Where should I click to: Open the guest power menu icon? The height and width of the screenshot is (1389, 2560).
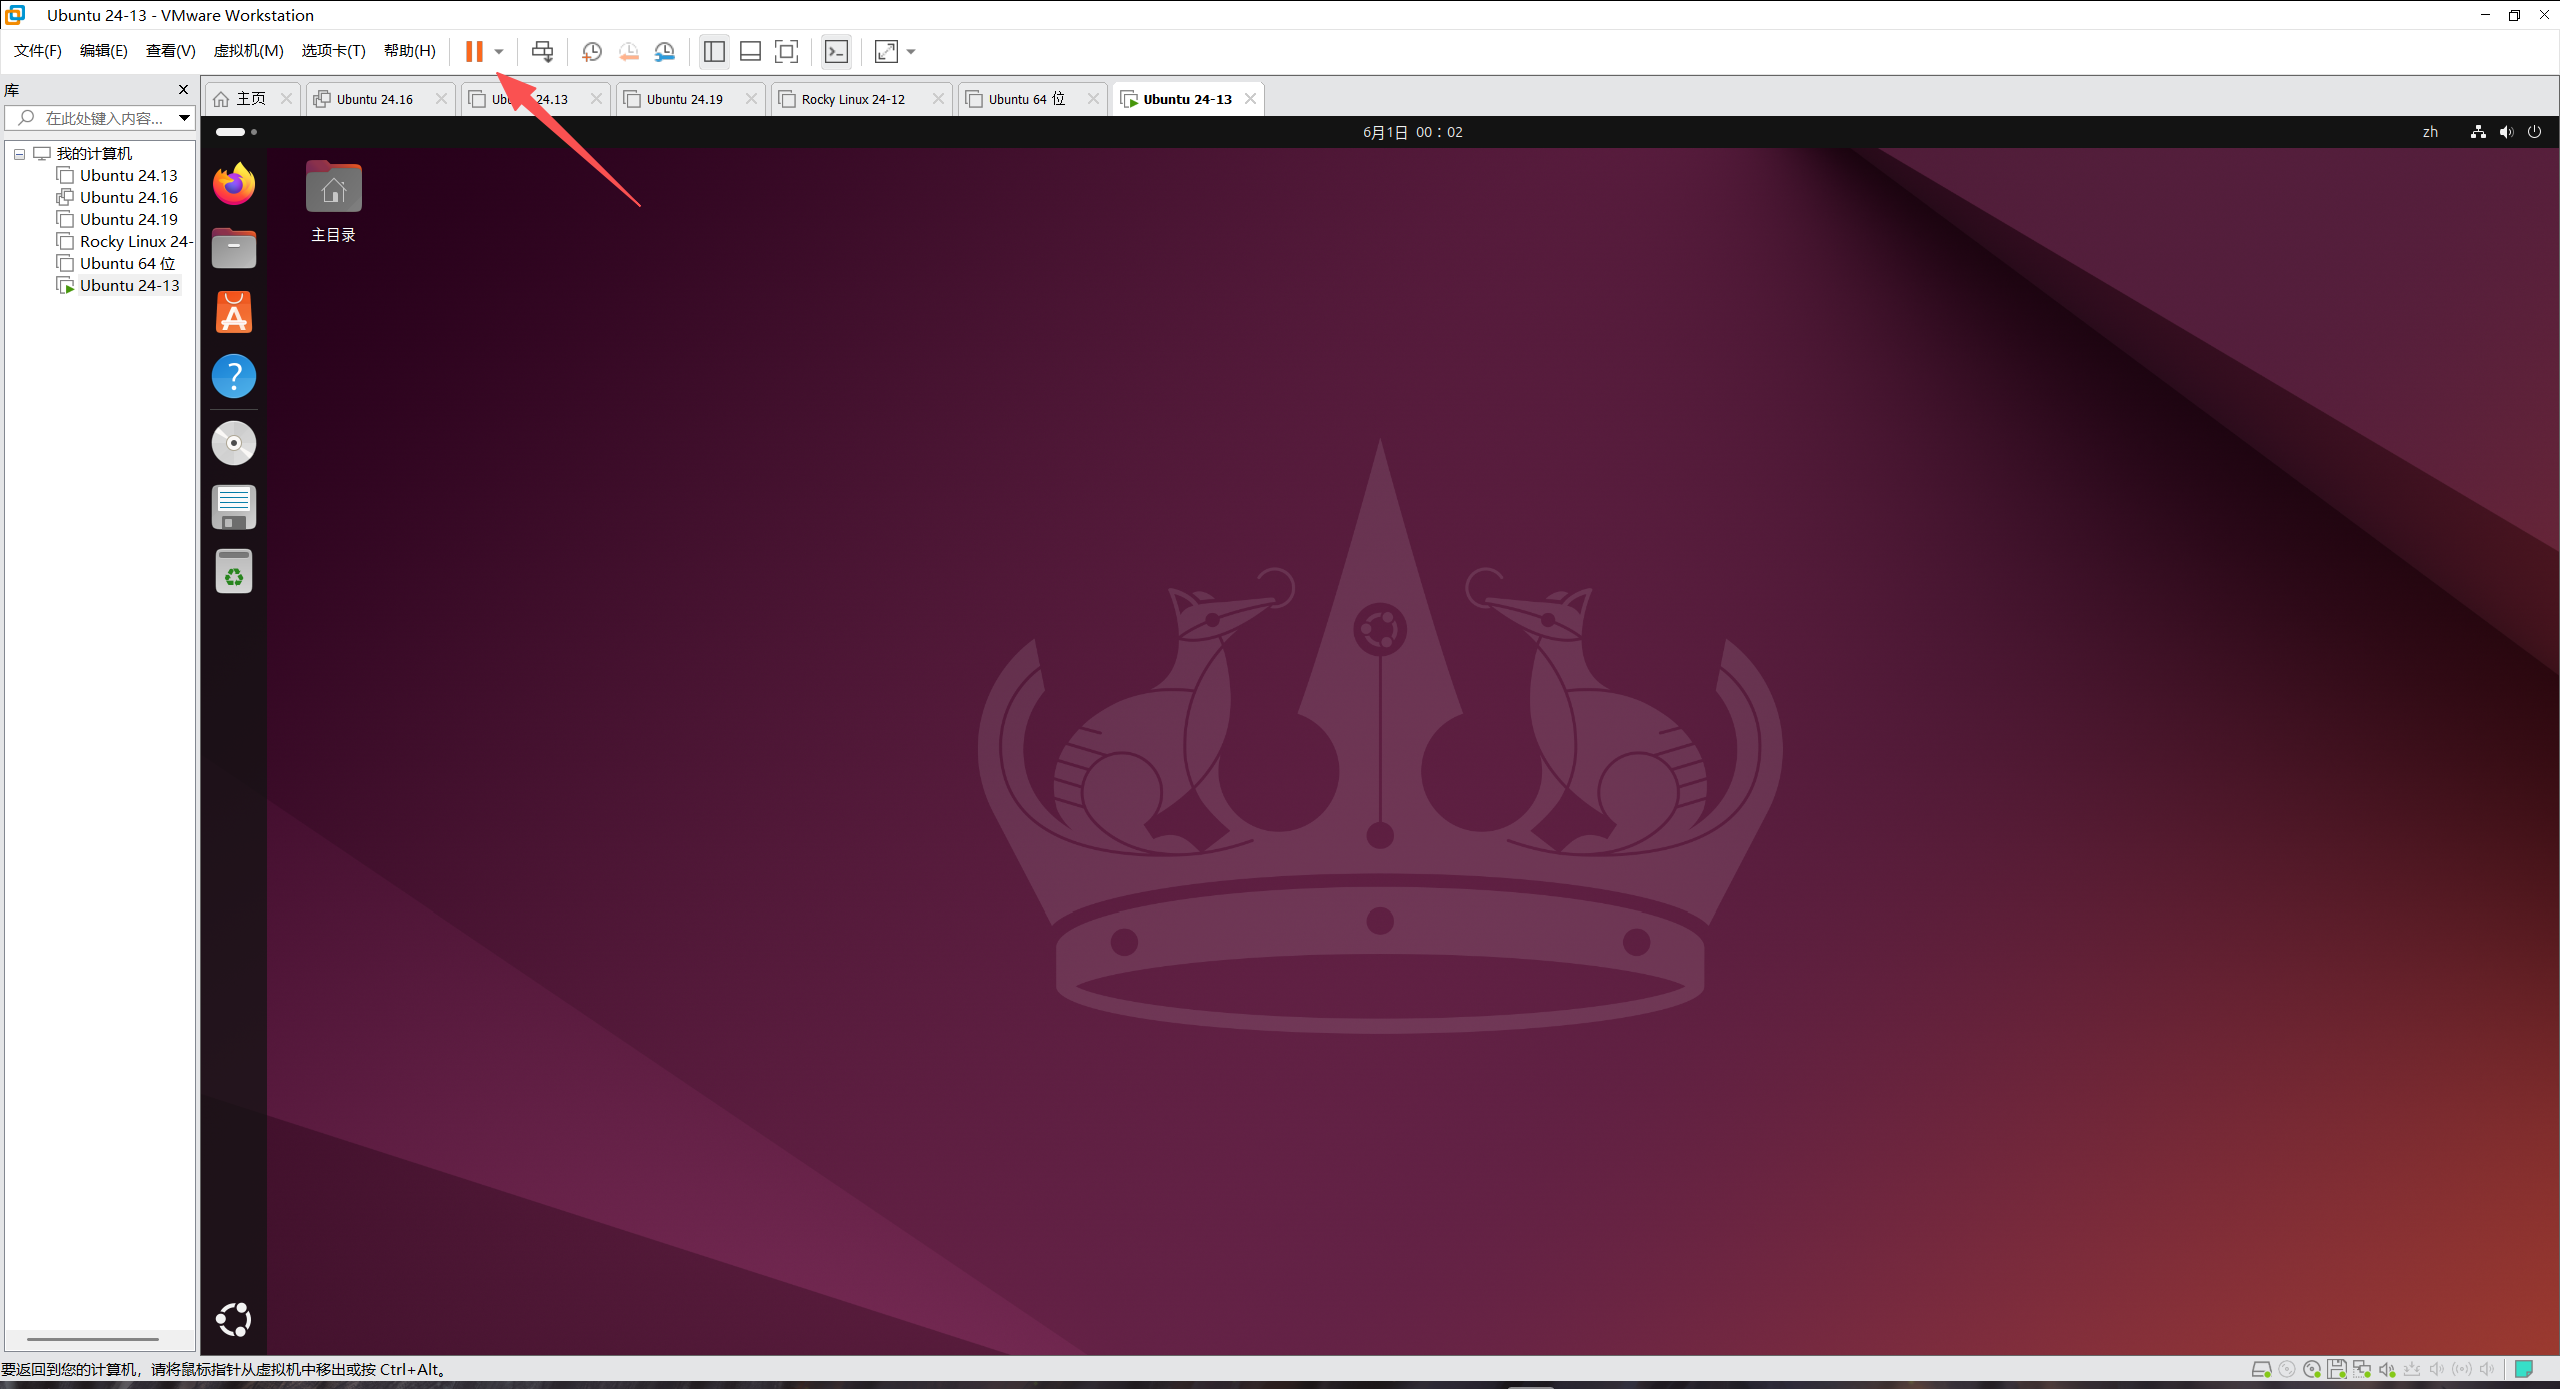tap(2534, 132)
